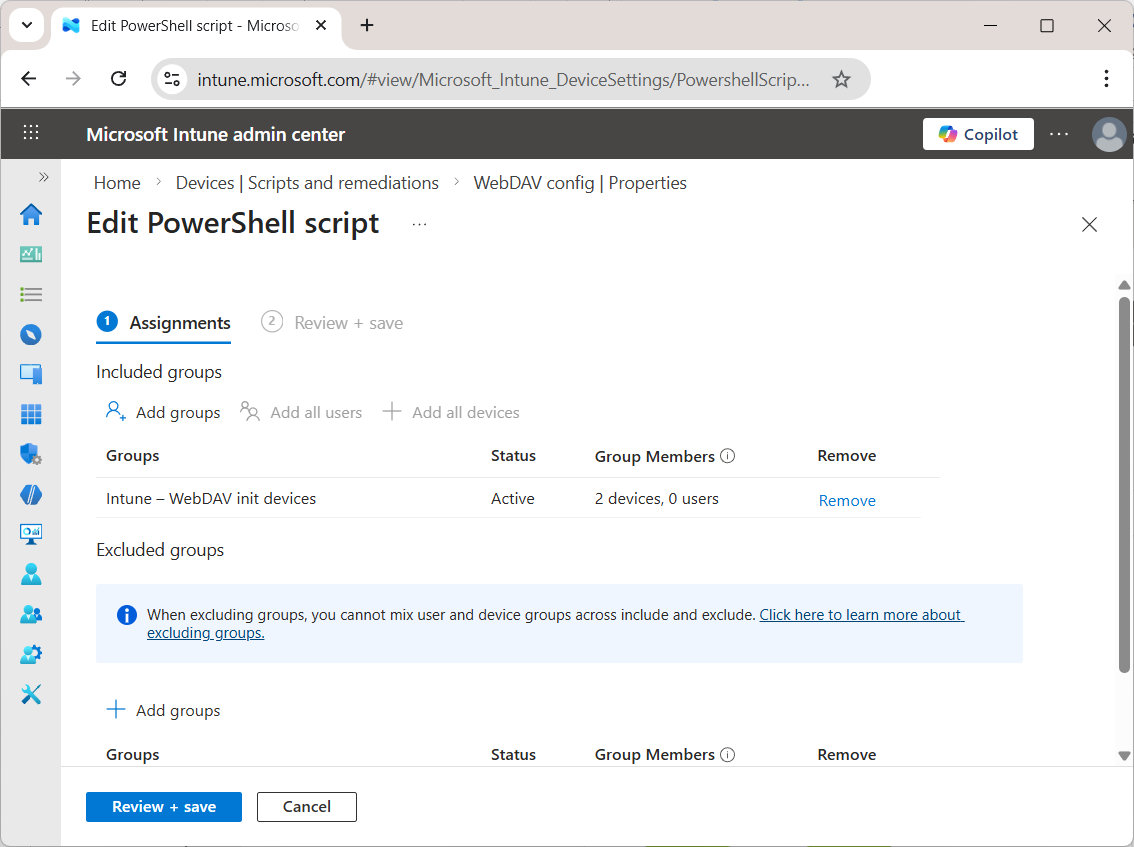The width and height of the screenshot is (1134, 847).
Task: Open the Reports monitor icon
Action: [x=30, y=534]
